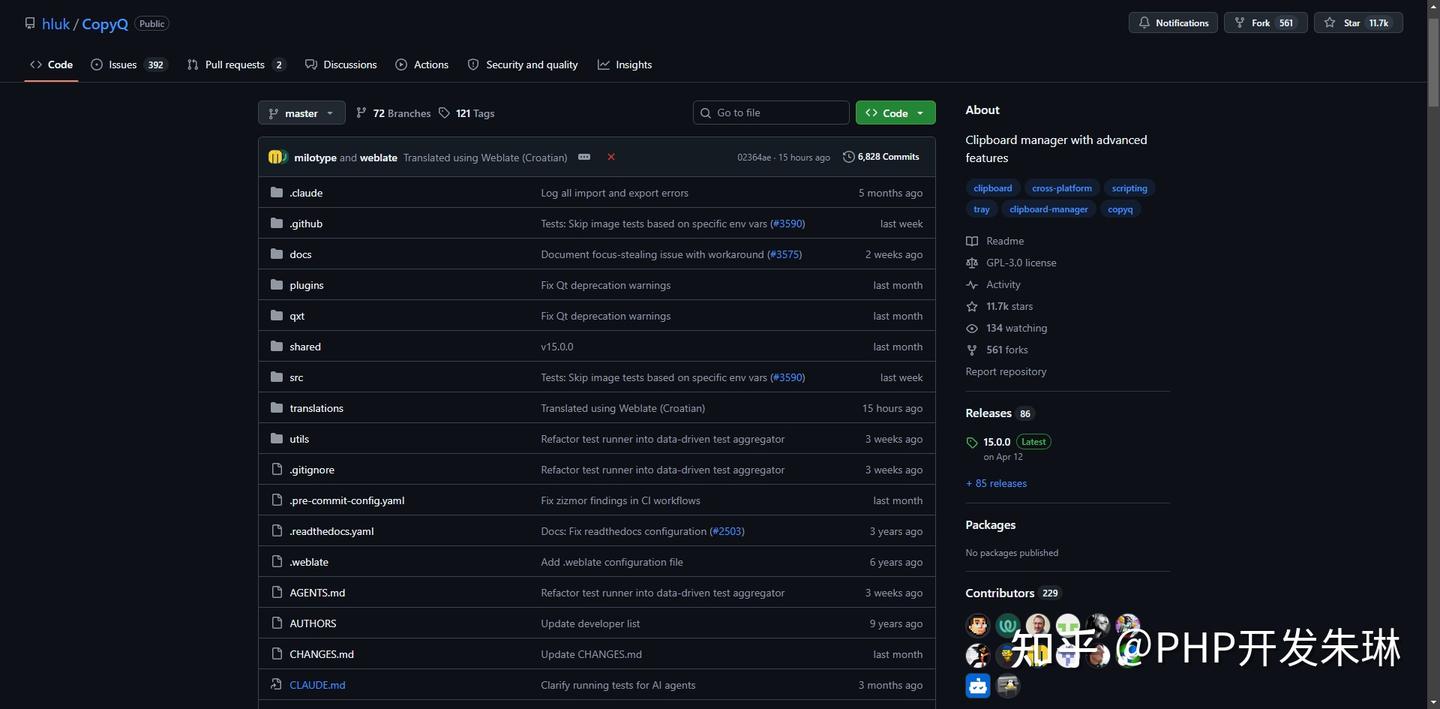Screen dimensions: 1440x709
Task: Open the 6,828 Commits history
Action: (881, 157)
